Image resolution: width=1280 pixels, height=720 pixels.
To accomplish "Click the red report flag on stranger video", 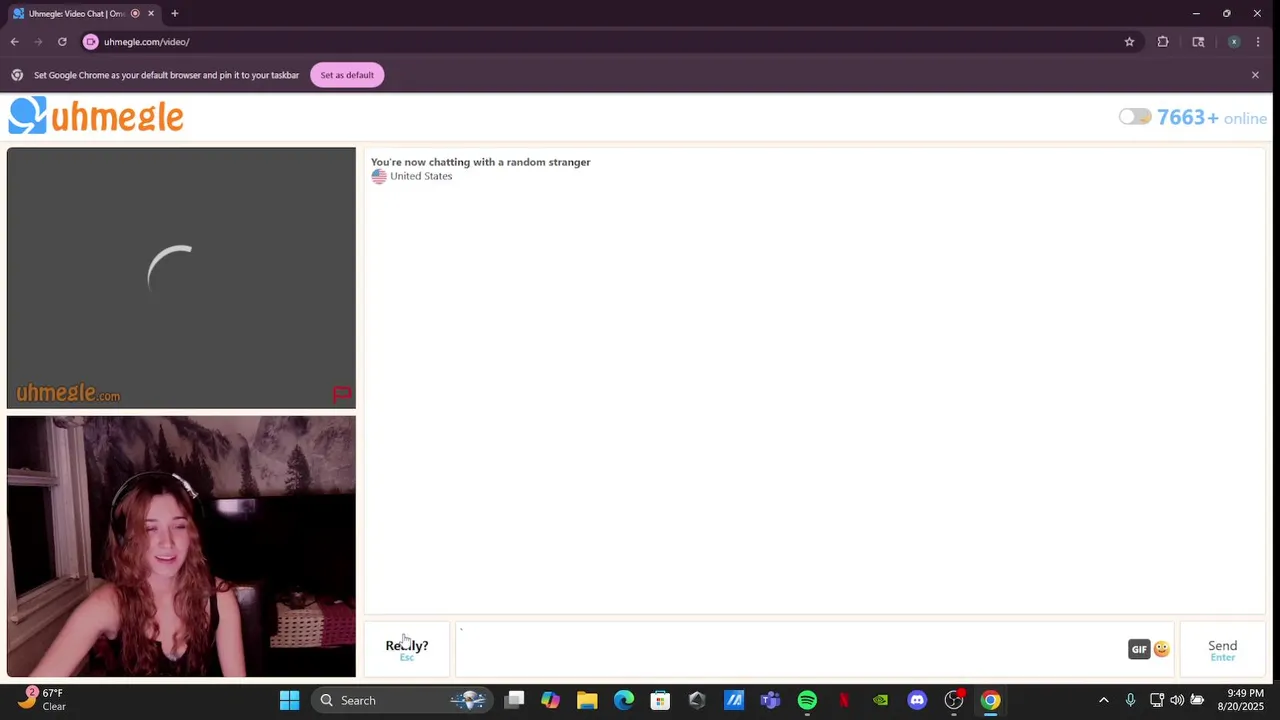I will [342, 394].
